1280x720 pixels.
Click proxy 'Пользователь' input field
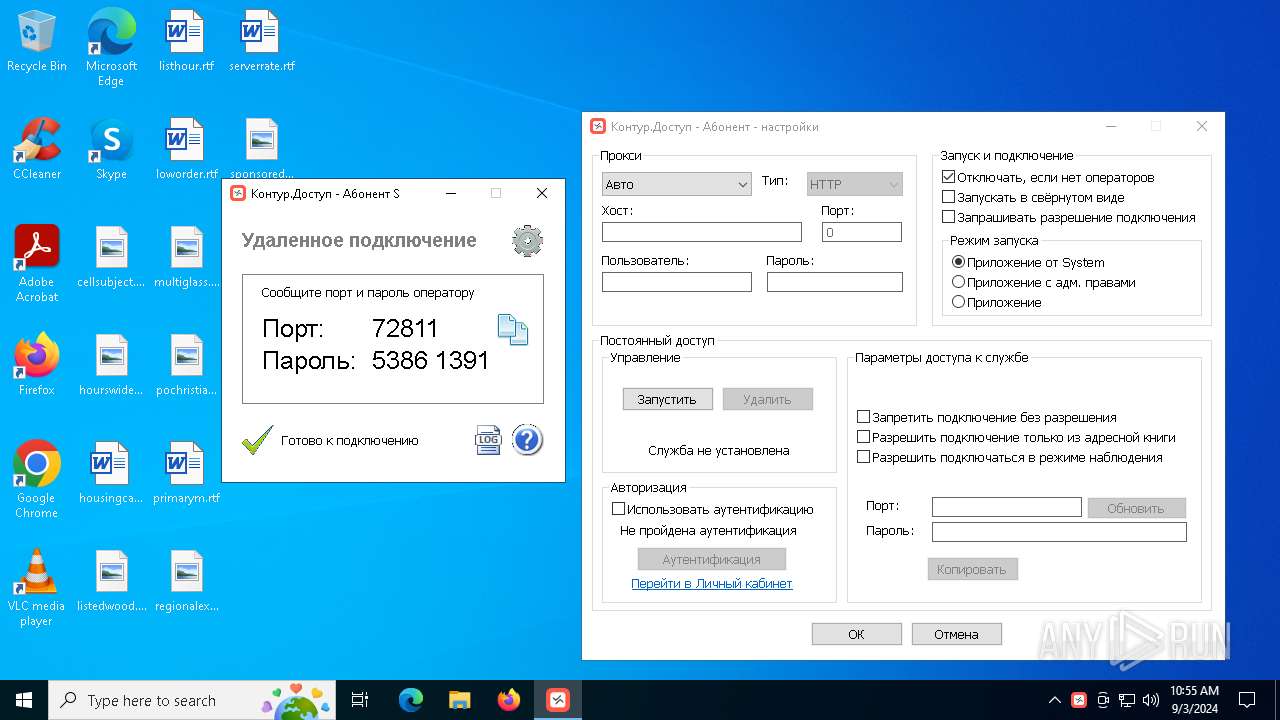[x=677, y=282]
